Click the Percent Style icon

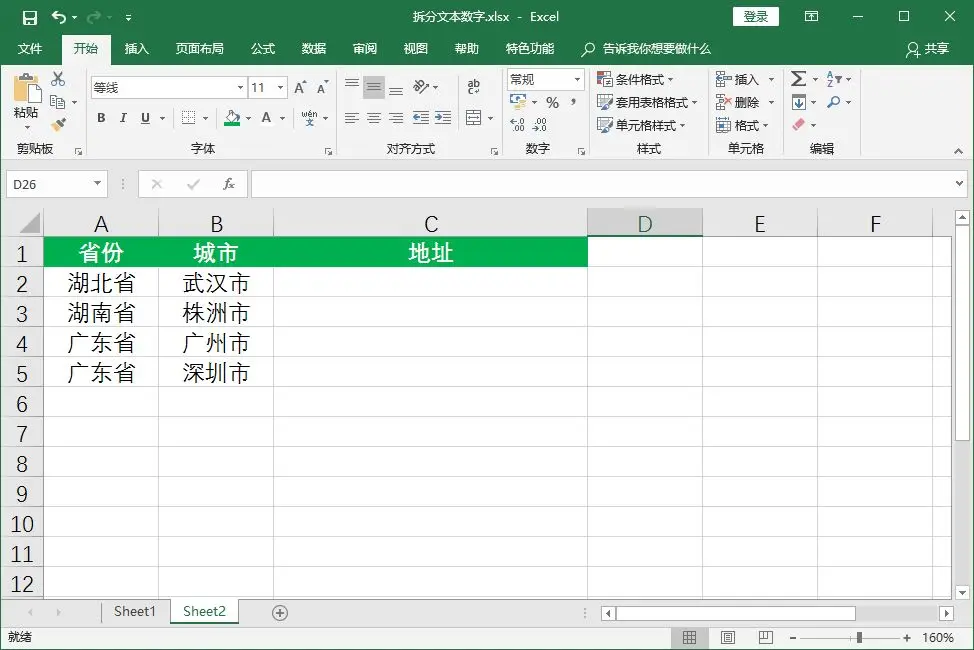click(x=552, y=102)
